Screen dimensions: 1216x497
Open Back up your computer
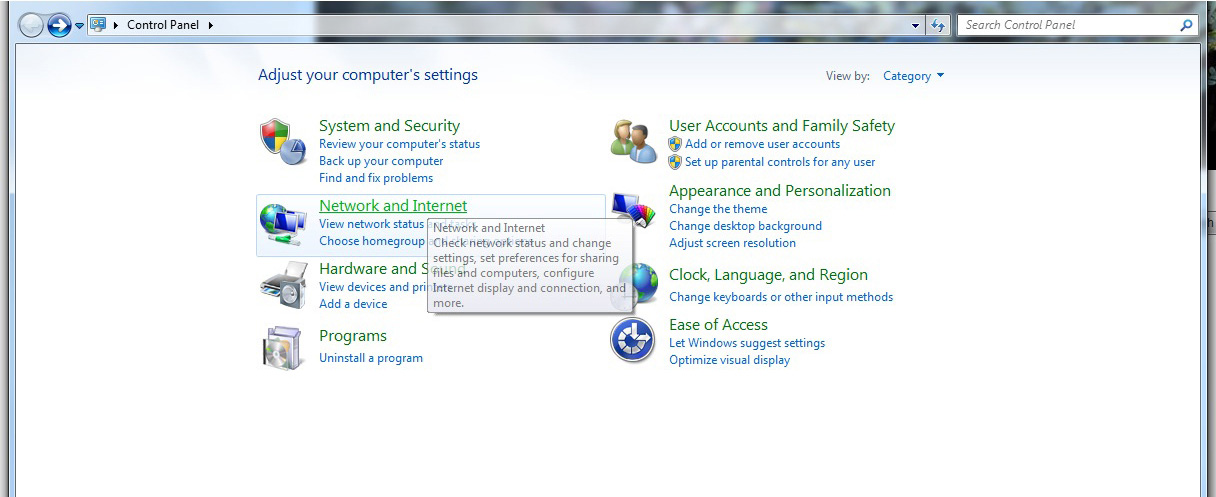tap(381, 161)
